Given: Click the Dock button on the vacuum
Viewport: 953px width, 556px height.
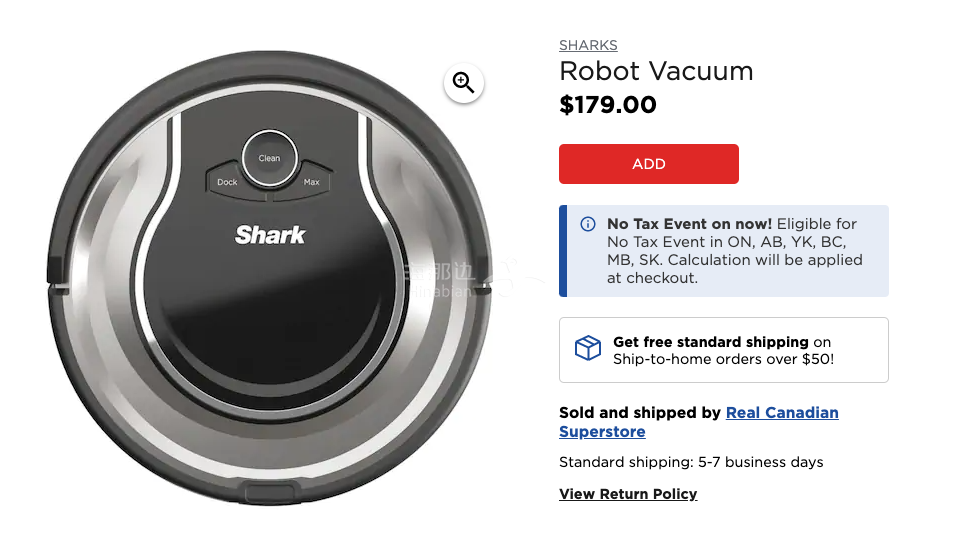Looking at the screenshot, I should 227,181.
